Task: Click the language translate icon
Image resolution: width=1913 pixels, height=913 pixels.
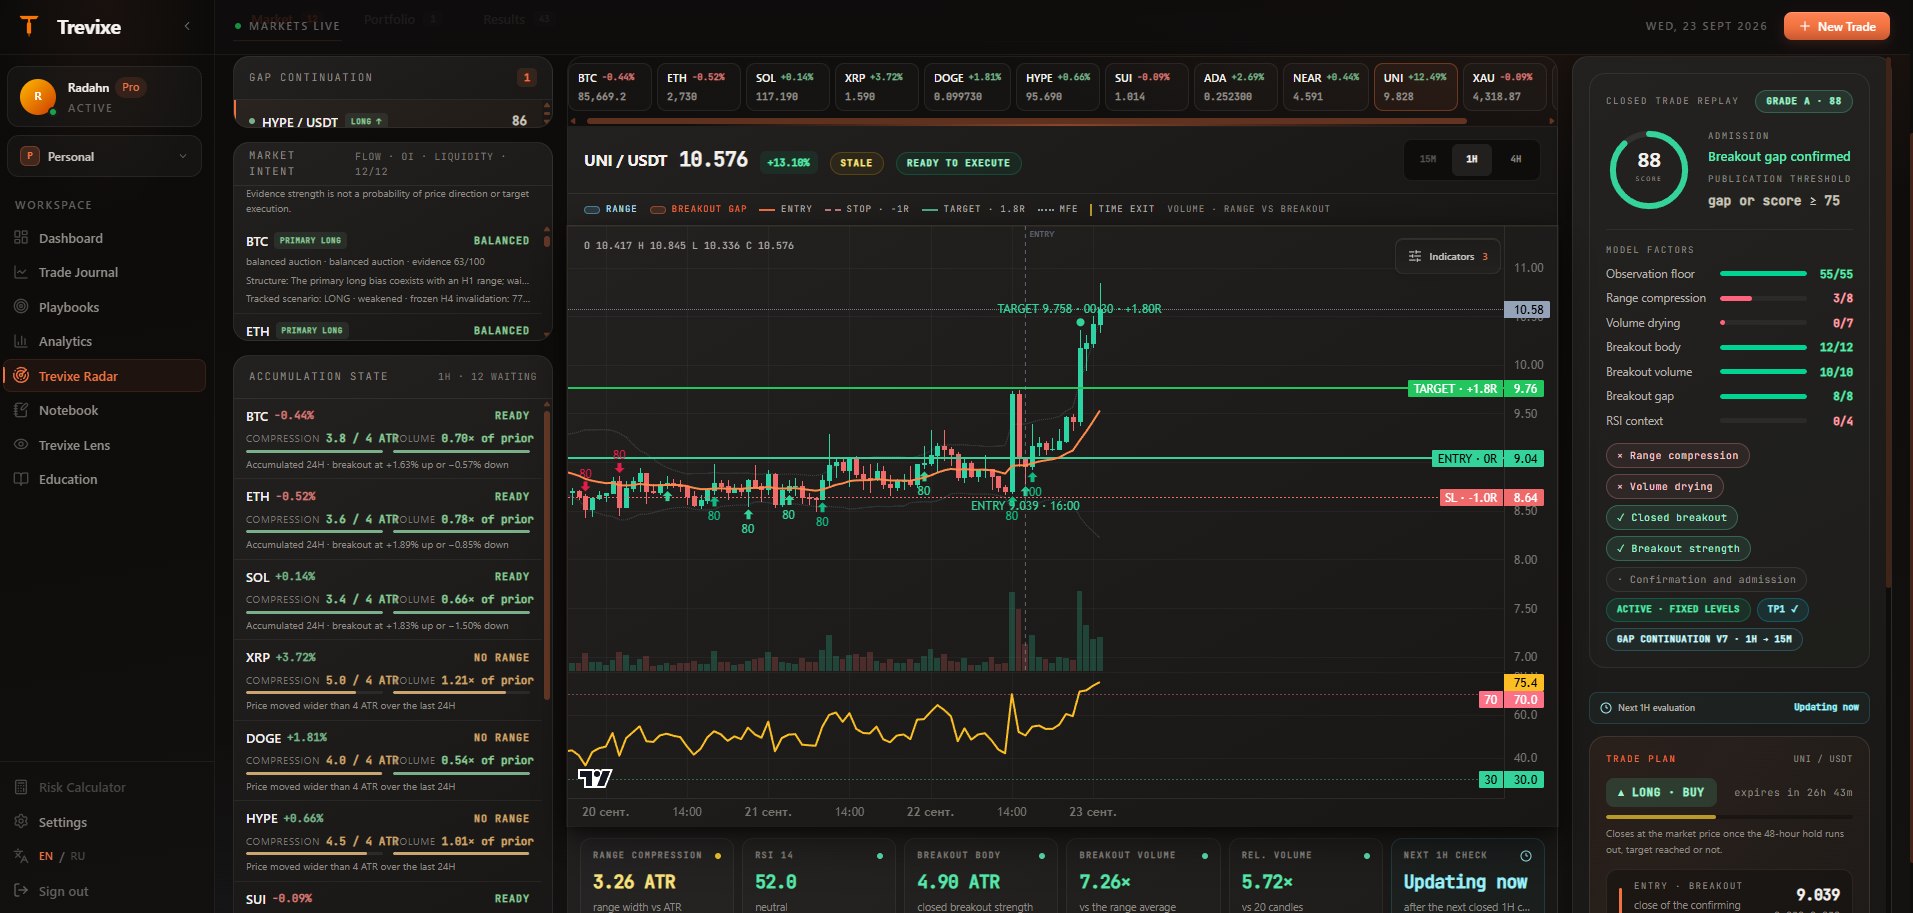Action: tap(21, 856)
